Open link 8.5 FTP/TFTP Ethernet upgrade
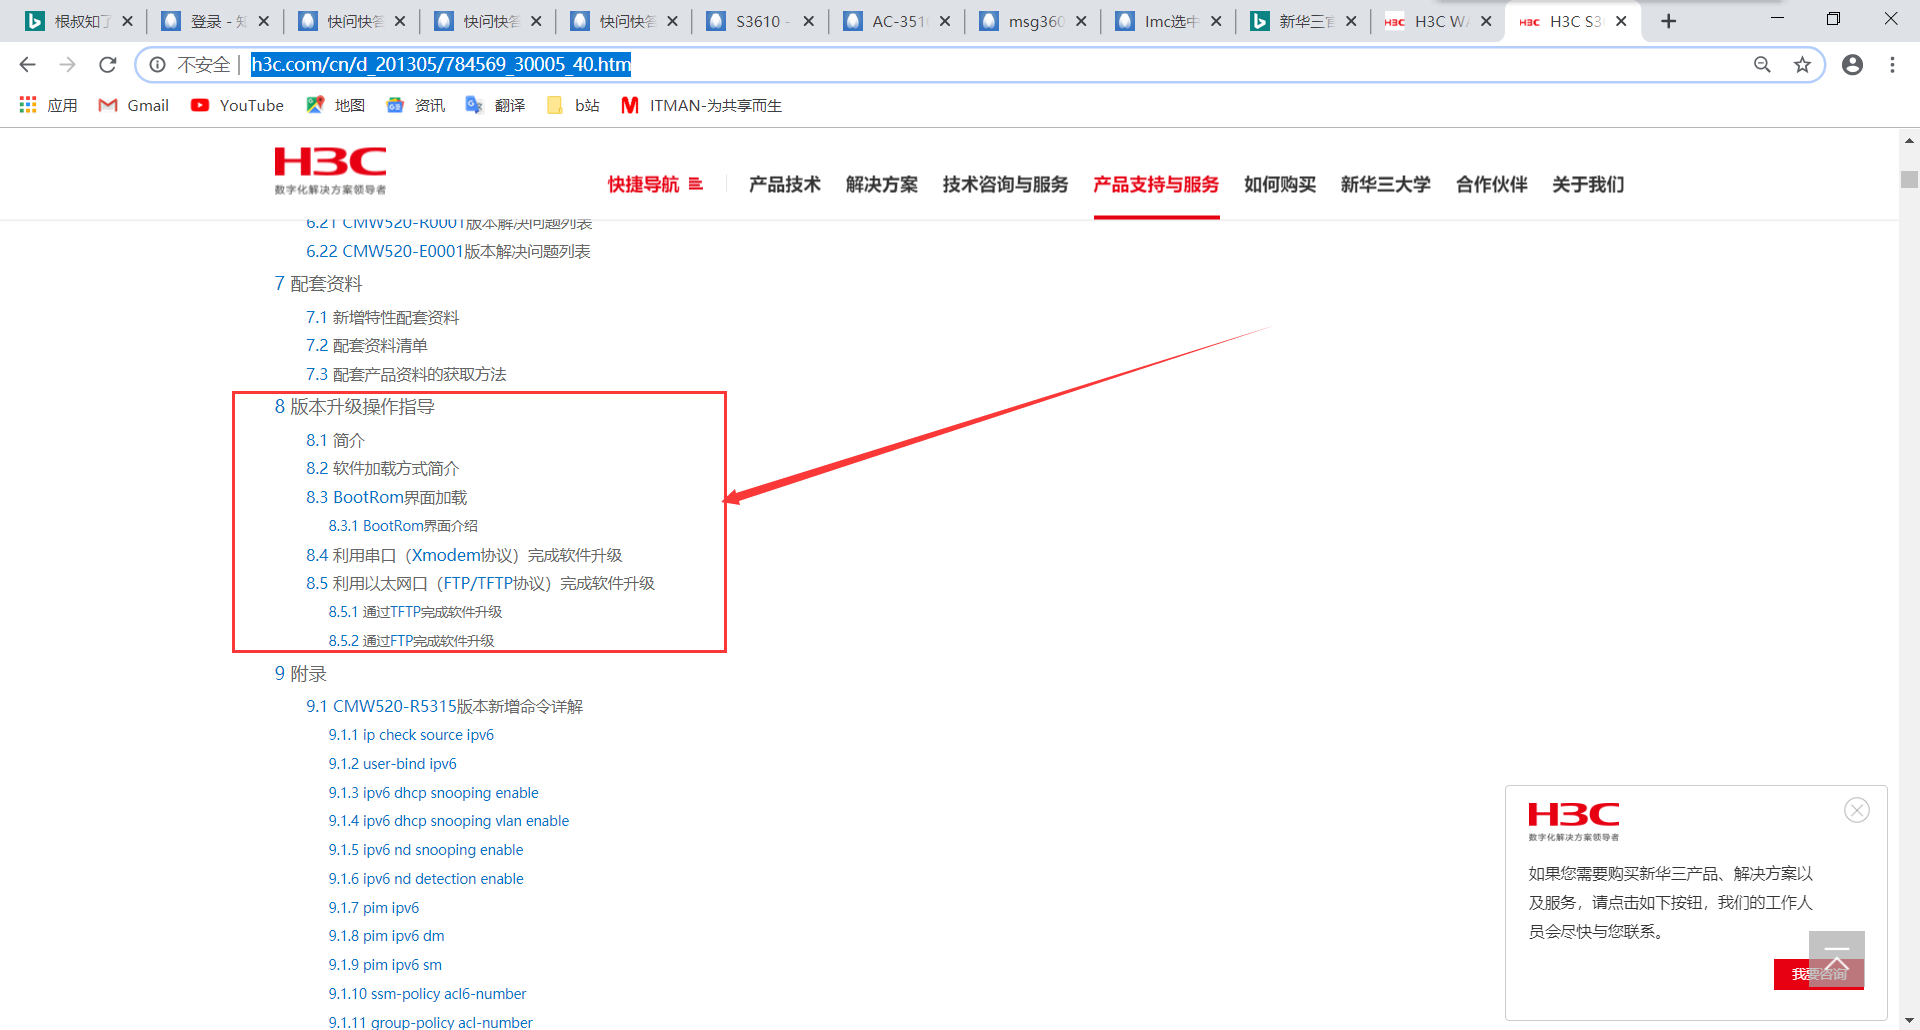Image resolution: width=1920 pixels, height=1030 pixels. point(481,583)
